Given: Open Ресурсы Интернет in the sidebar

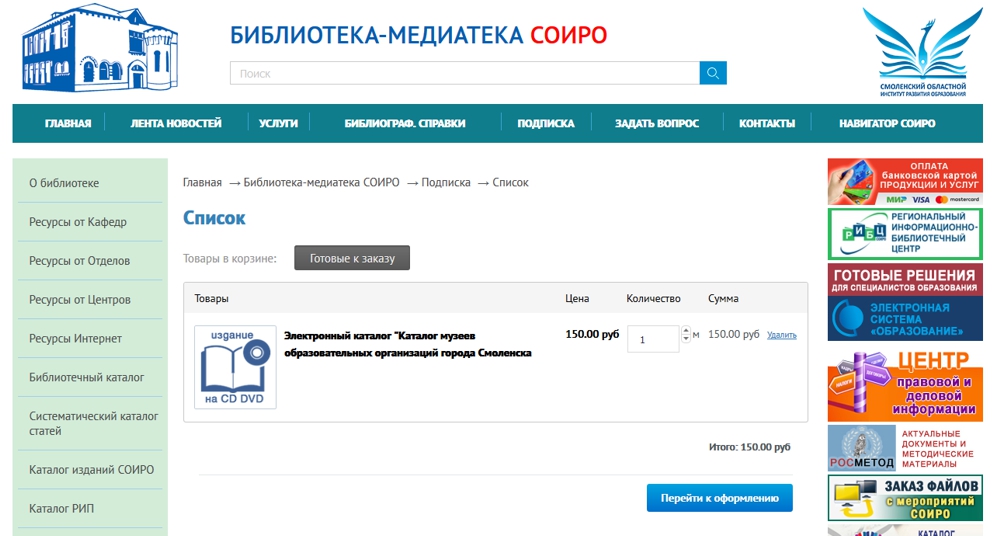Looking at the screenshot, I should pos(75,339).
